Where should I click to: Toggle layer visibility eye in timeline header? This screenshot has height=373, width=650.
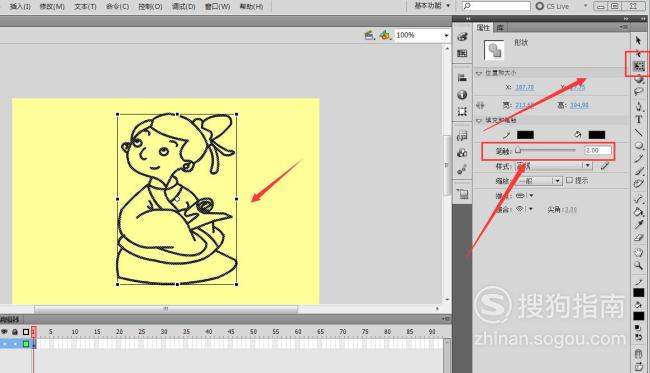5,332
